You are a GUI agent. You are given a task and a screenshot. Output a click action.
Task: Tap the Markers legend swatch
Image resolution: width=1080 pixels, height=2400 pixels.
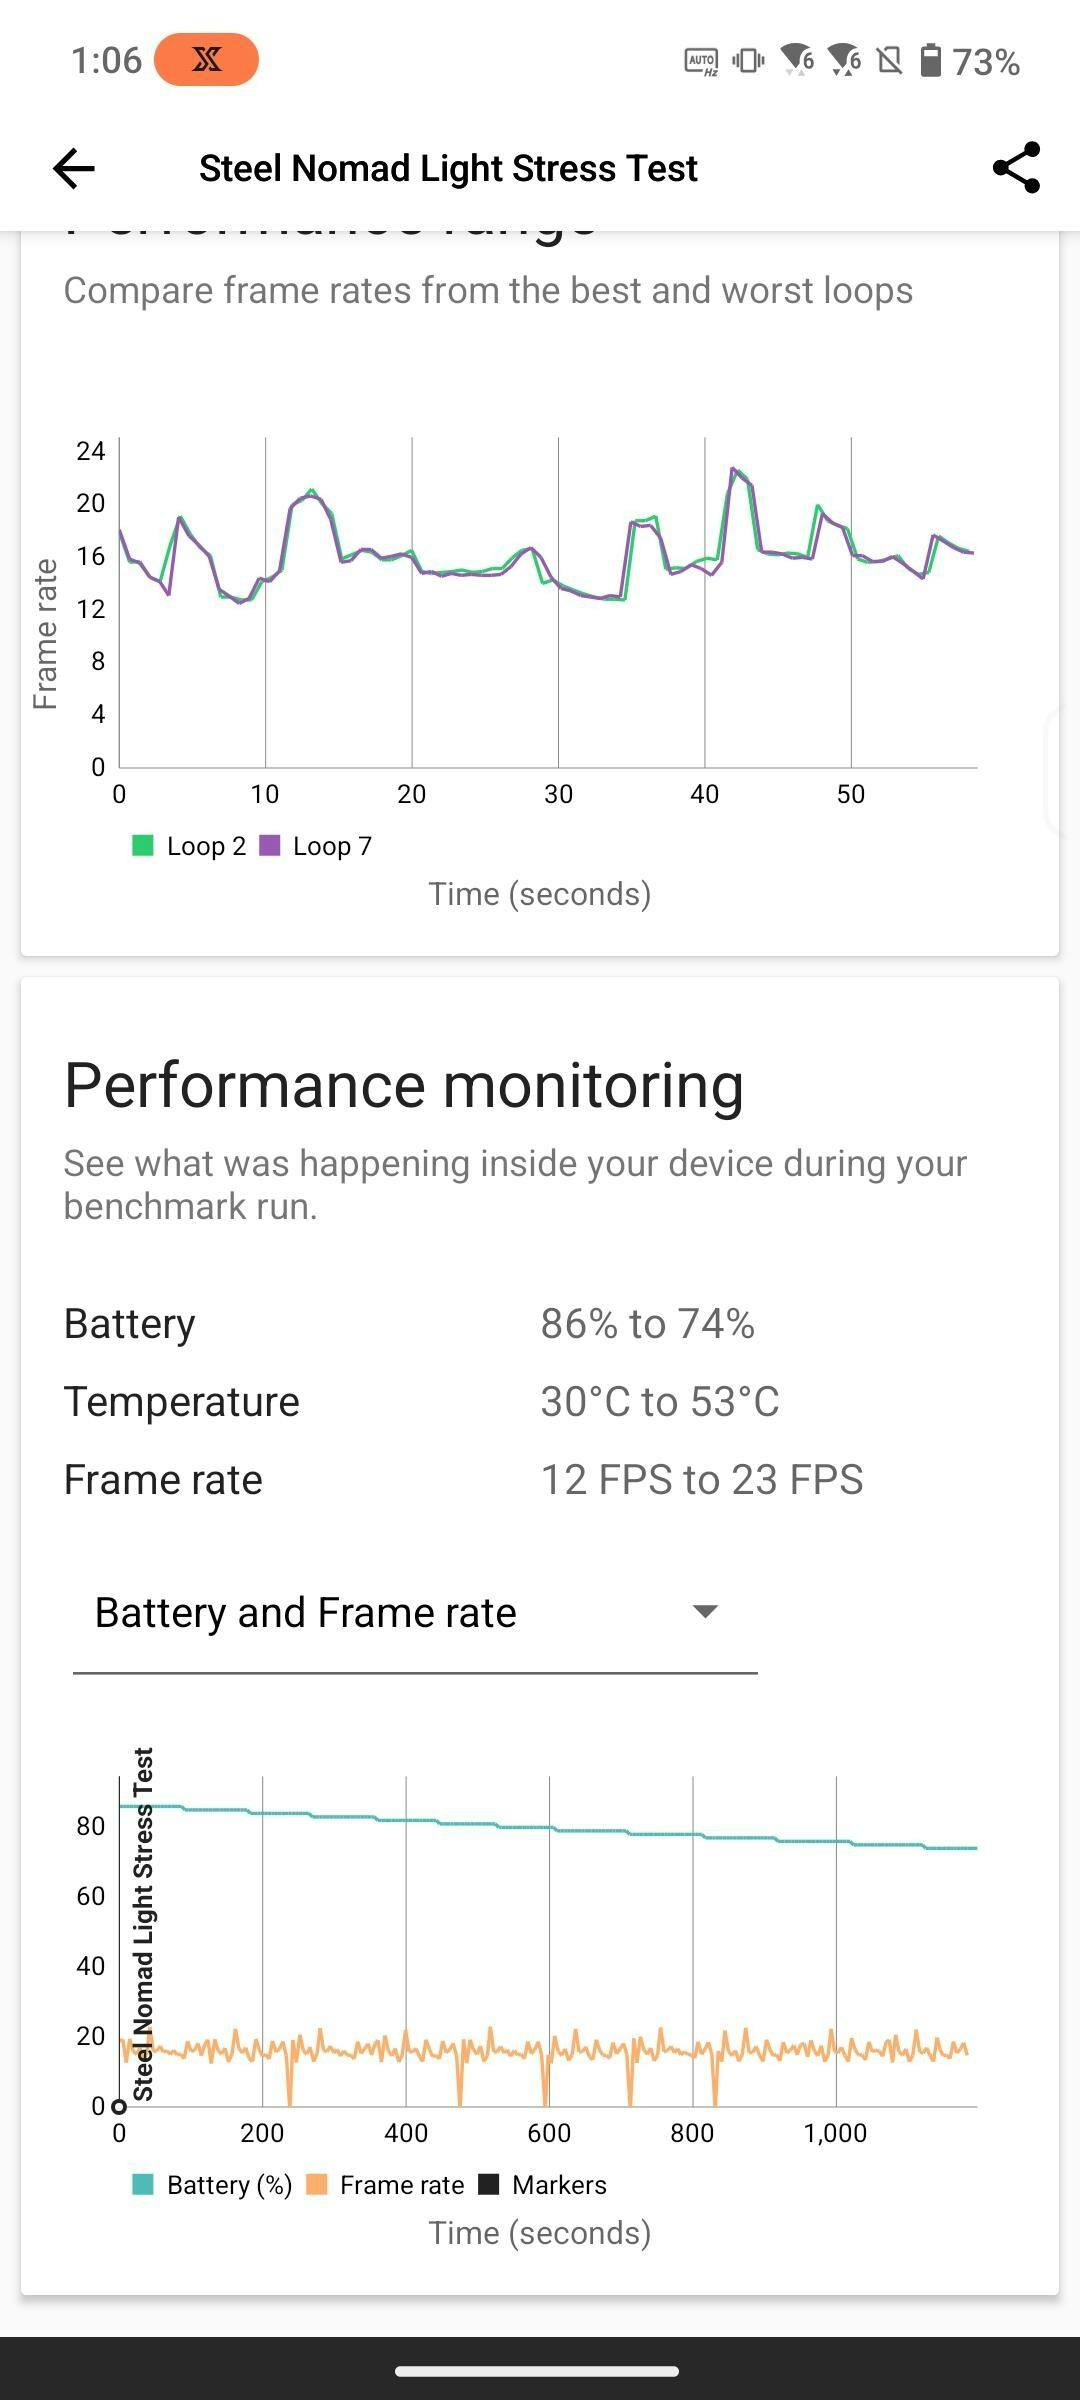coord(489,2185)
